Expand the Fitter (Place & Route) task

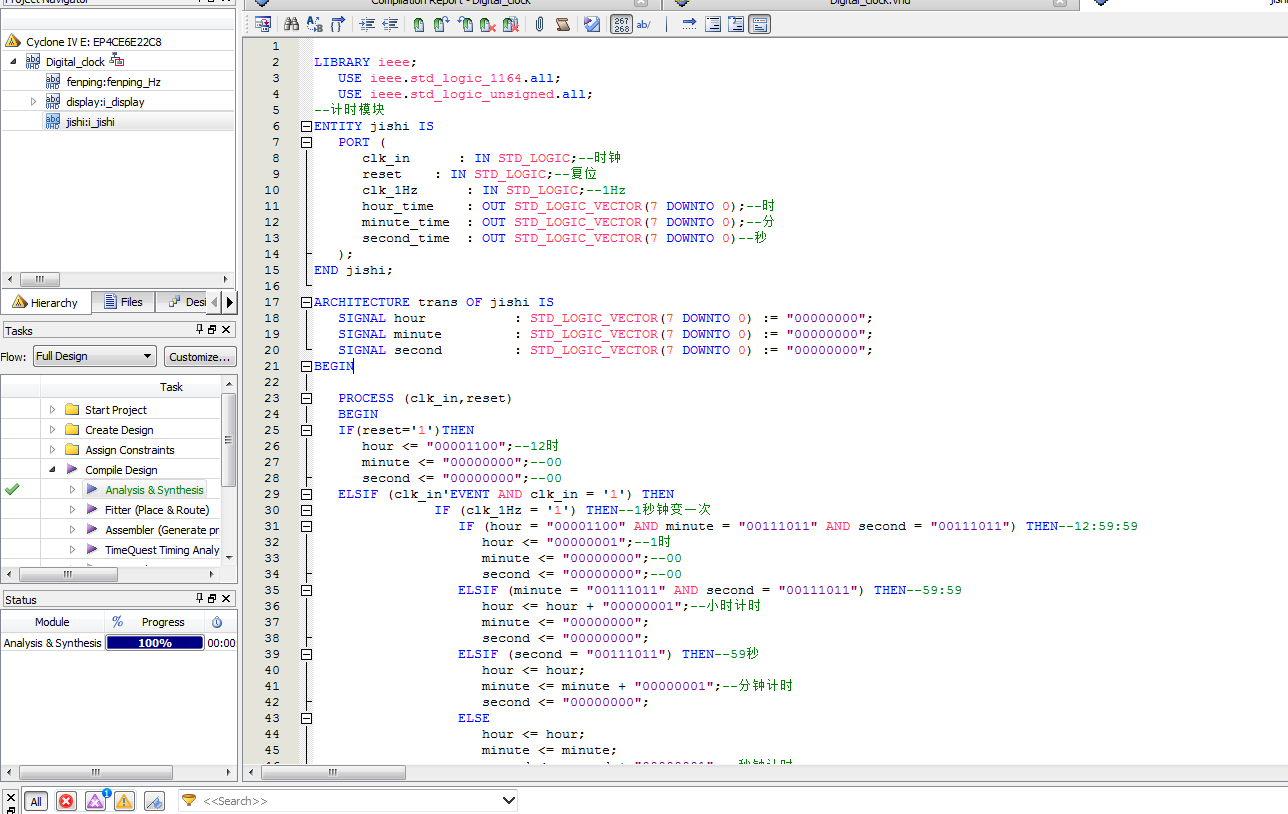point(73,510)
